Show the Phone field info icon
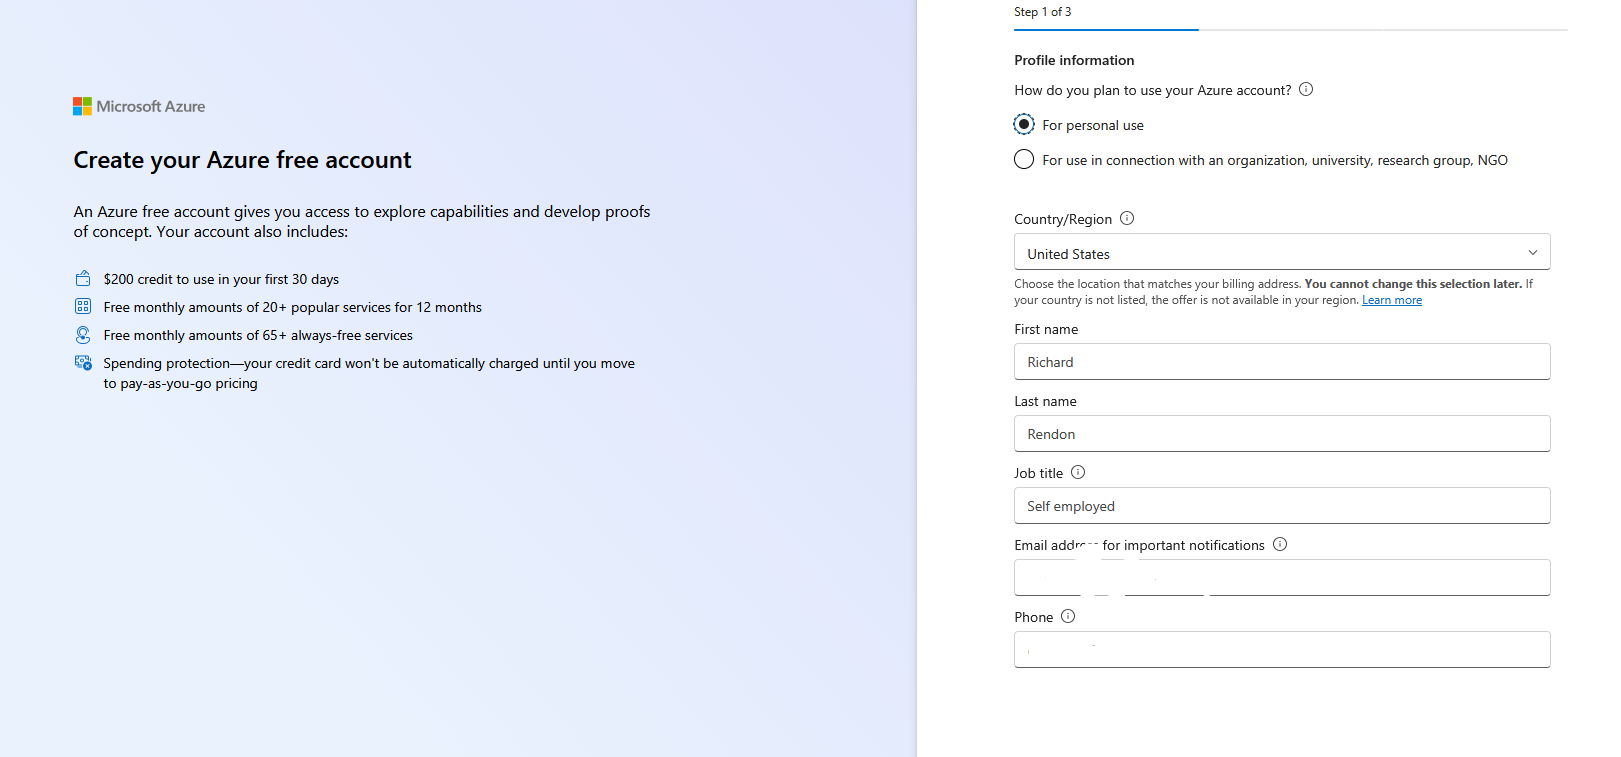This screenshot has width=1621, height=757. click(1068, 616)
